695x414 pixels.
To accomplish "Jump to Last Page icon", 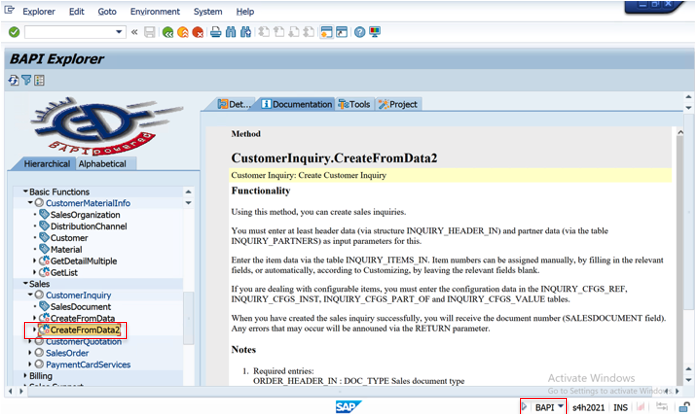I will click(309, 32).
